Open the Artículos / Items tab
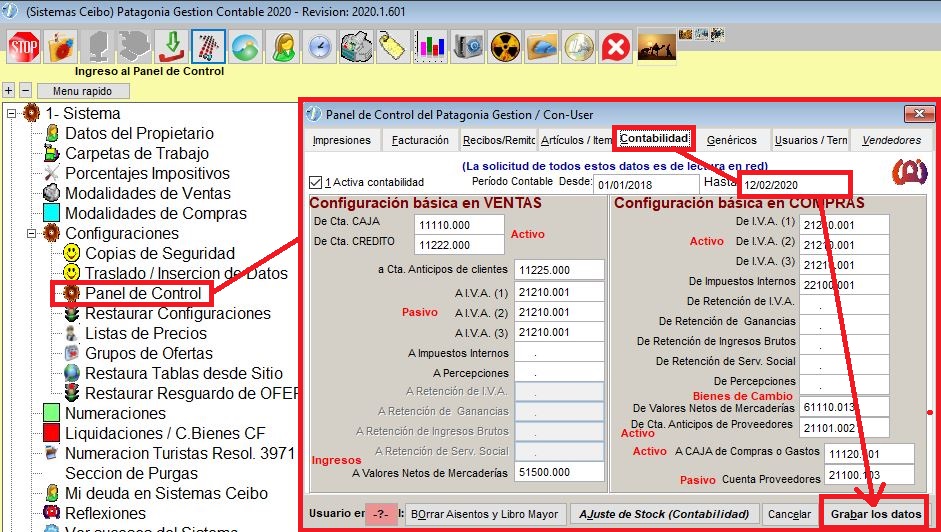 coord(576,141)
